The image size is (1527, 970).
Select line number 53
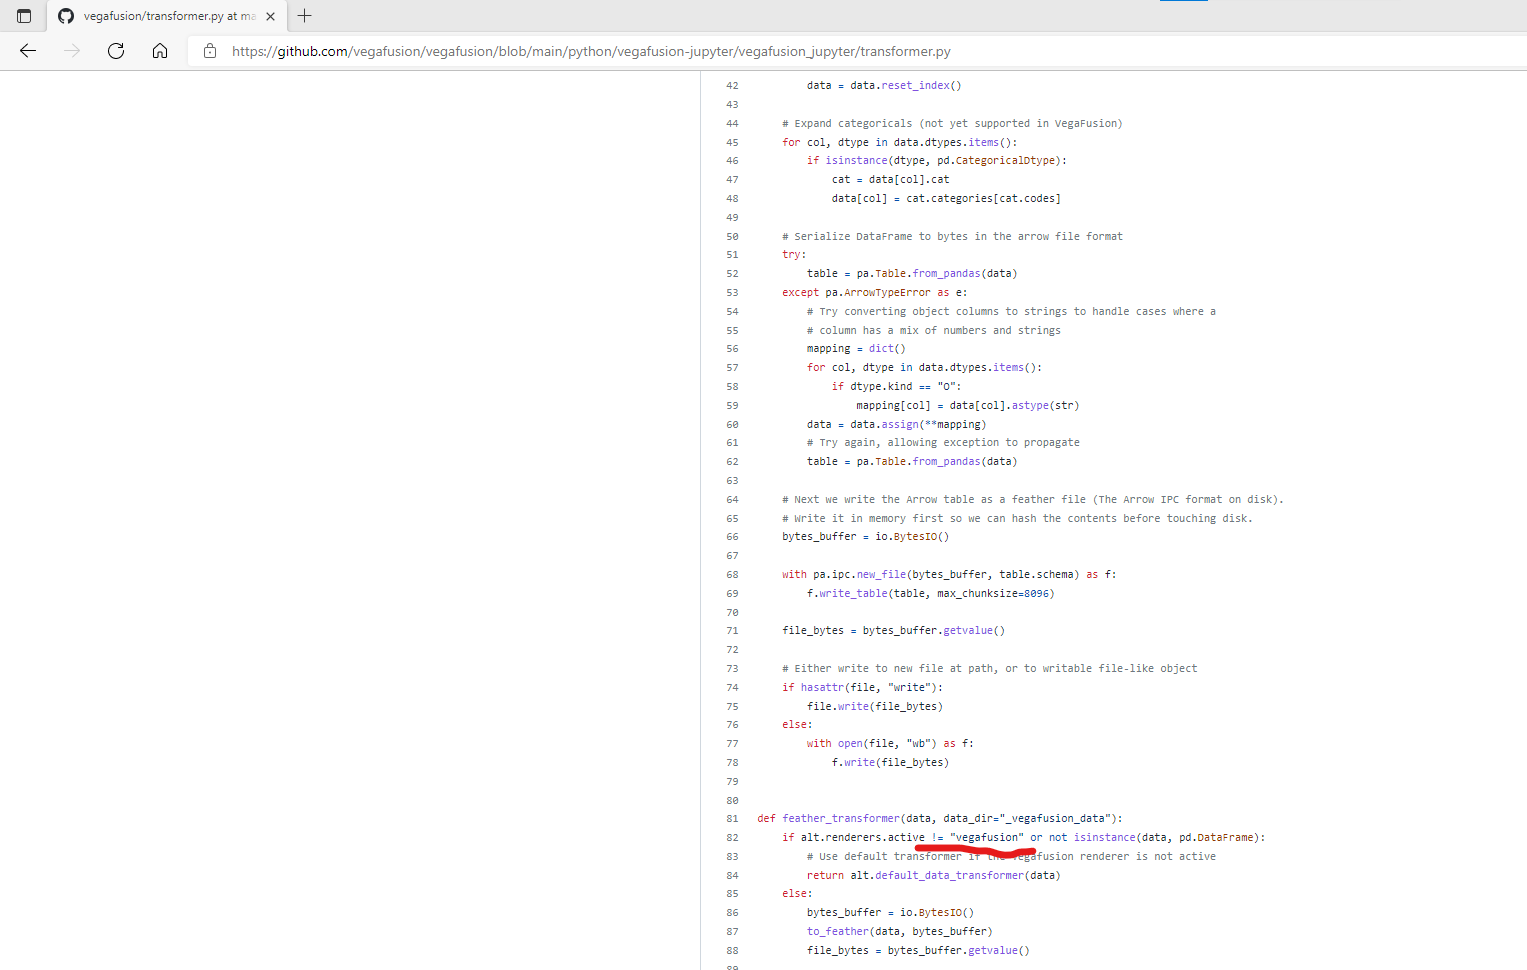click(x=732, y=293)
